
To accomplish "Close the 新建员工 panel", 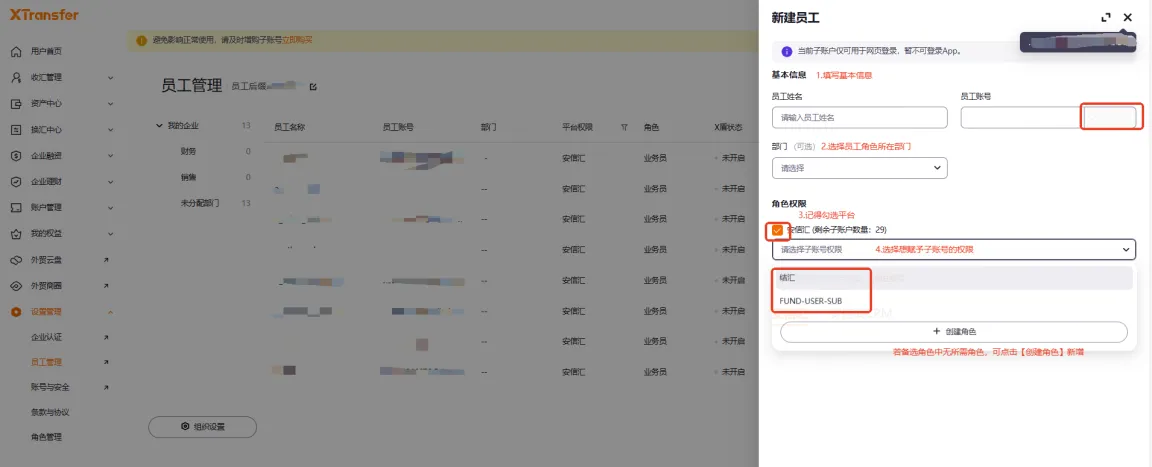I will coord(1128,18).
